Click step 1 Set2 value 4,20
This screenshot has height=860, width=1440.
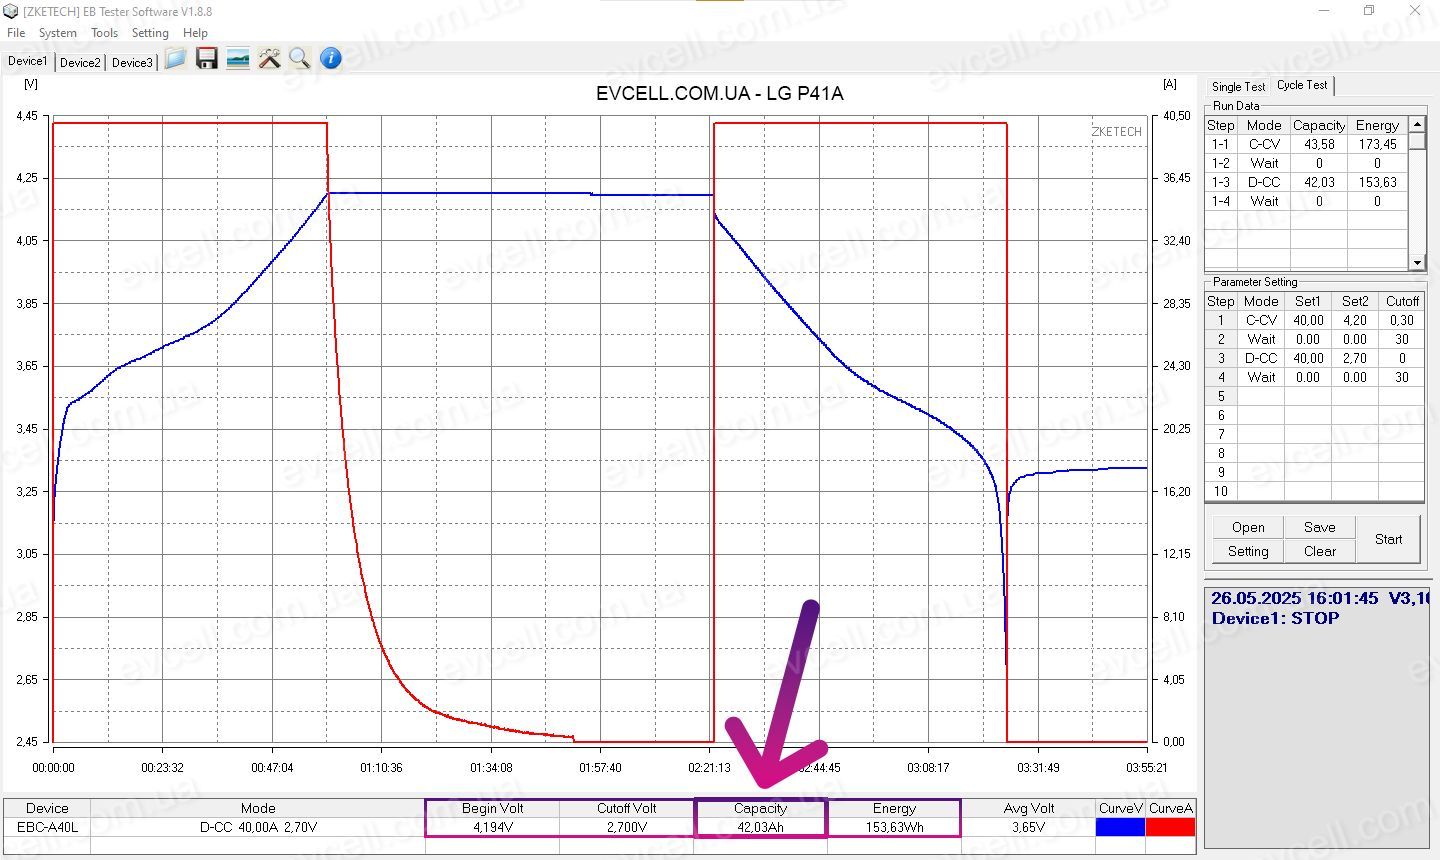tap(1355, 320)
